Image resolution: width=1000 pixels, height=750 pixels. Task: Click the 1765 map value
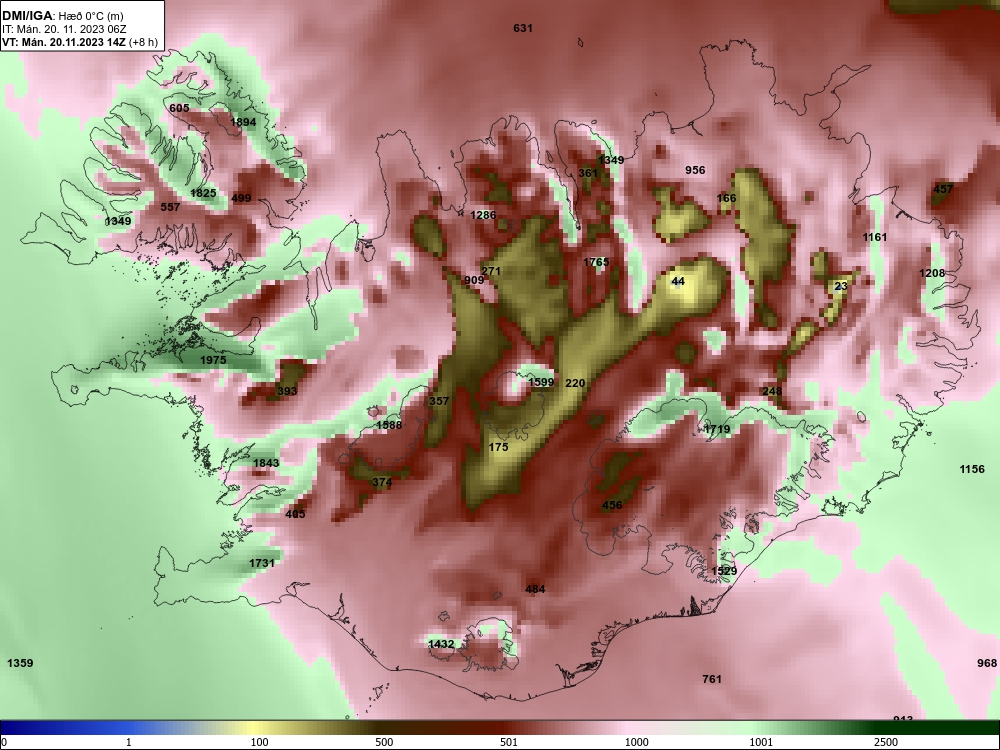tap(596, 262)
